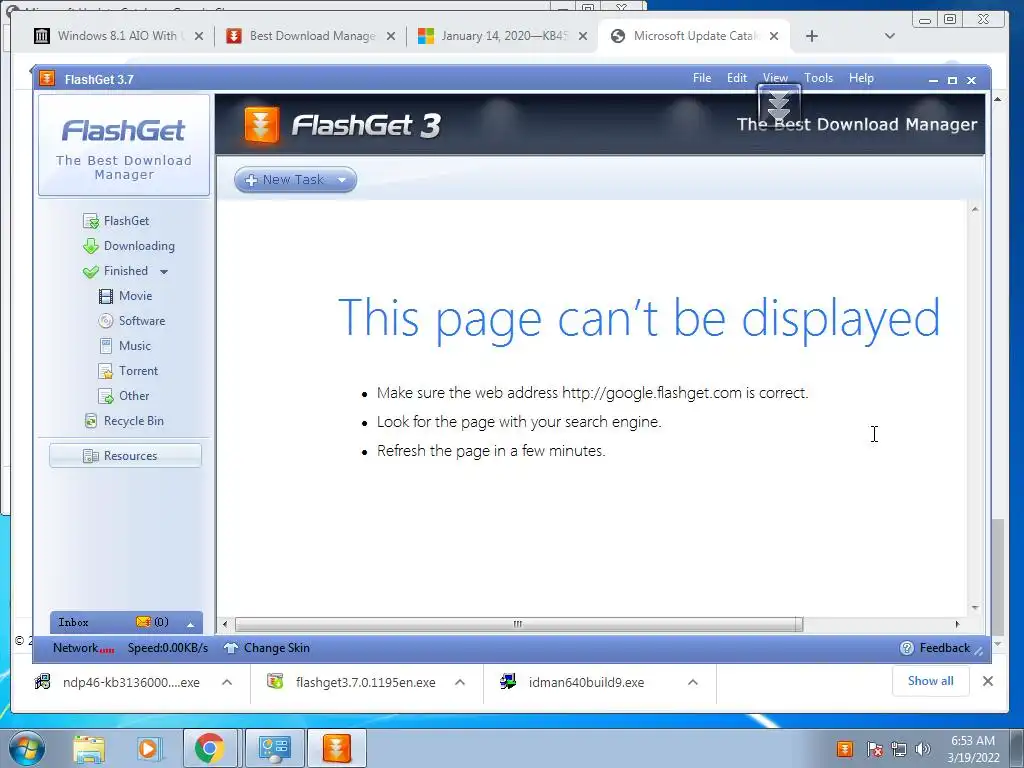The image size is (1024, 768).
Task: Click the Chrome taskbar icon
Action: pos(209,748)
